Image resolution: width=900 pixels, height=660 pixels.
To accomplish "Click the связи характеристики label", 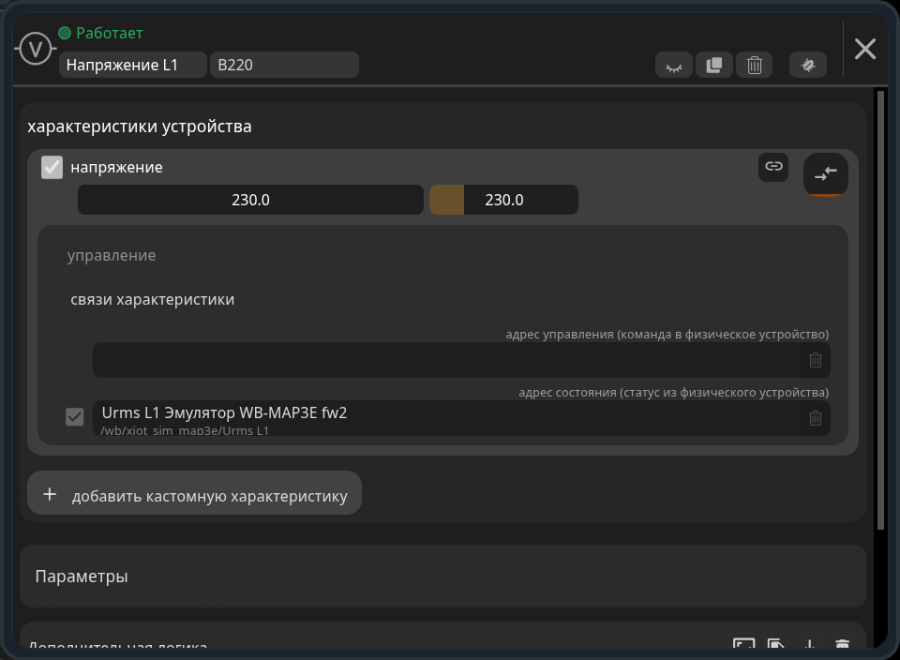I will [x=152, y=300].
